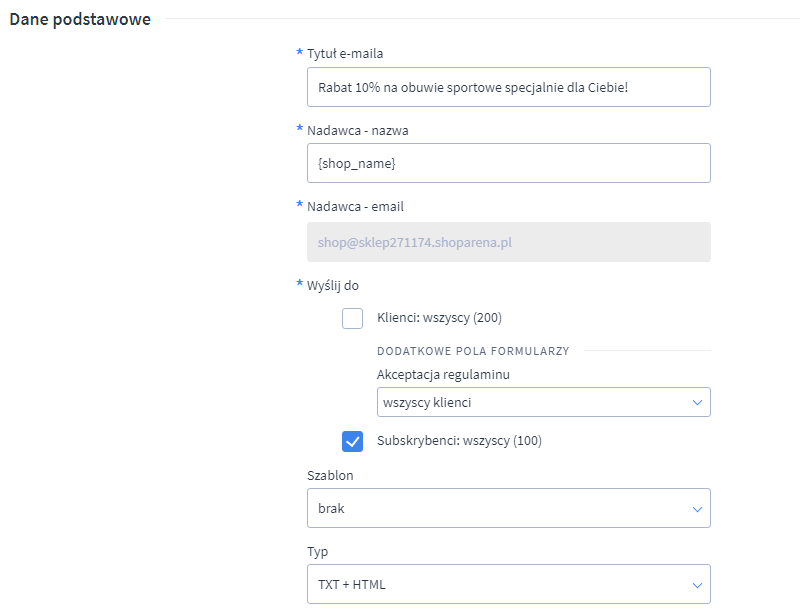This screenshot has width=800, height=610.
Task: Click the 'Tytuł e-maila' field label
Action: pos(345,53)
